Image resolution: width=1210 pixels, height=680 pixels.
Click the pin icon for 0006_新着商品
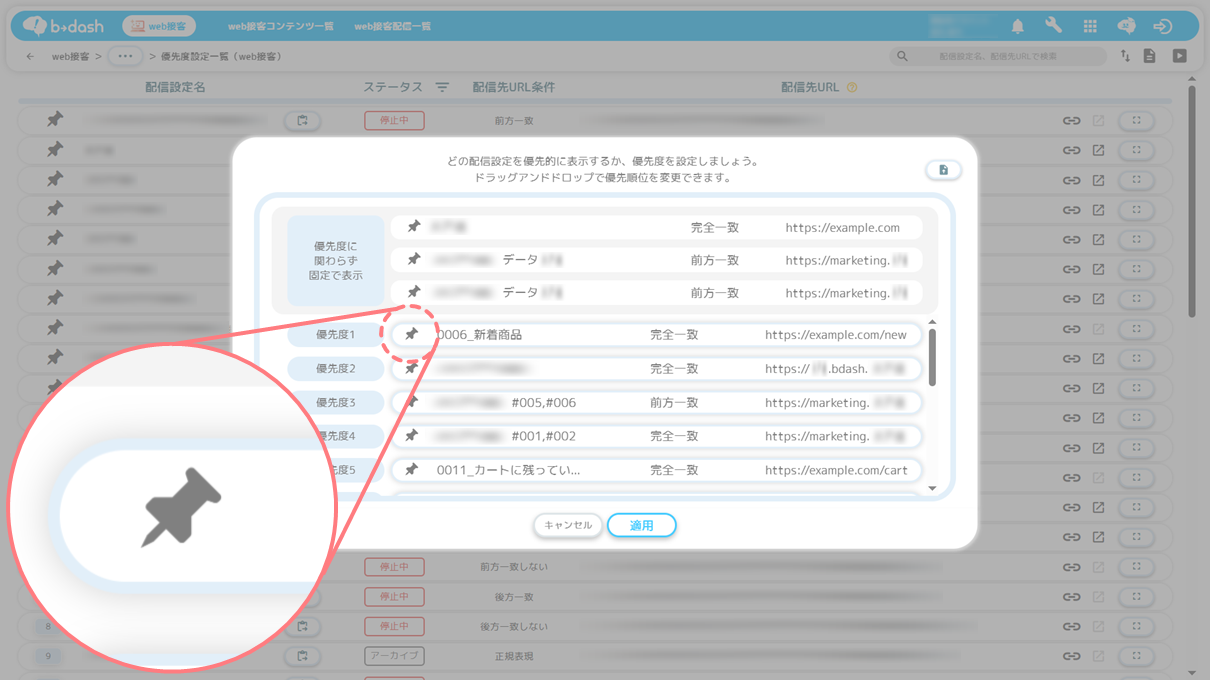coord(411,334)
